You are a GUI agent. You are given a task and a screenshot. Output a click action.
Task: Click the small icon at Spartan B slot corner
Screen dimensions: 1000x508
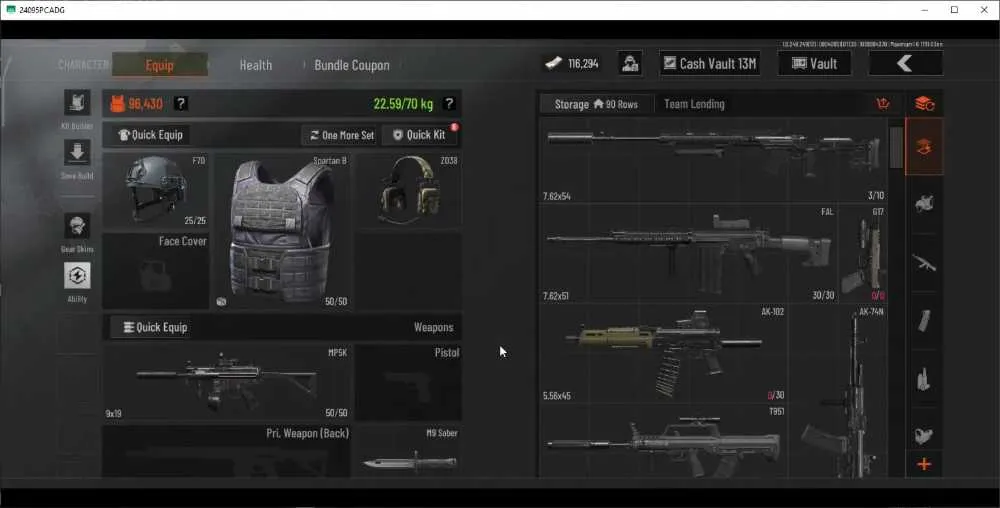point(221,301)
